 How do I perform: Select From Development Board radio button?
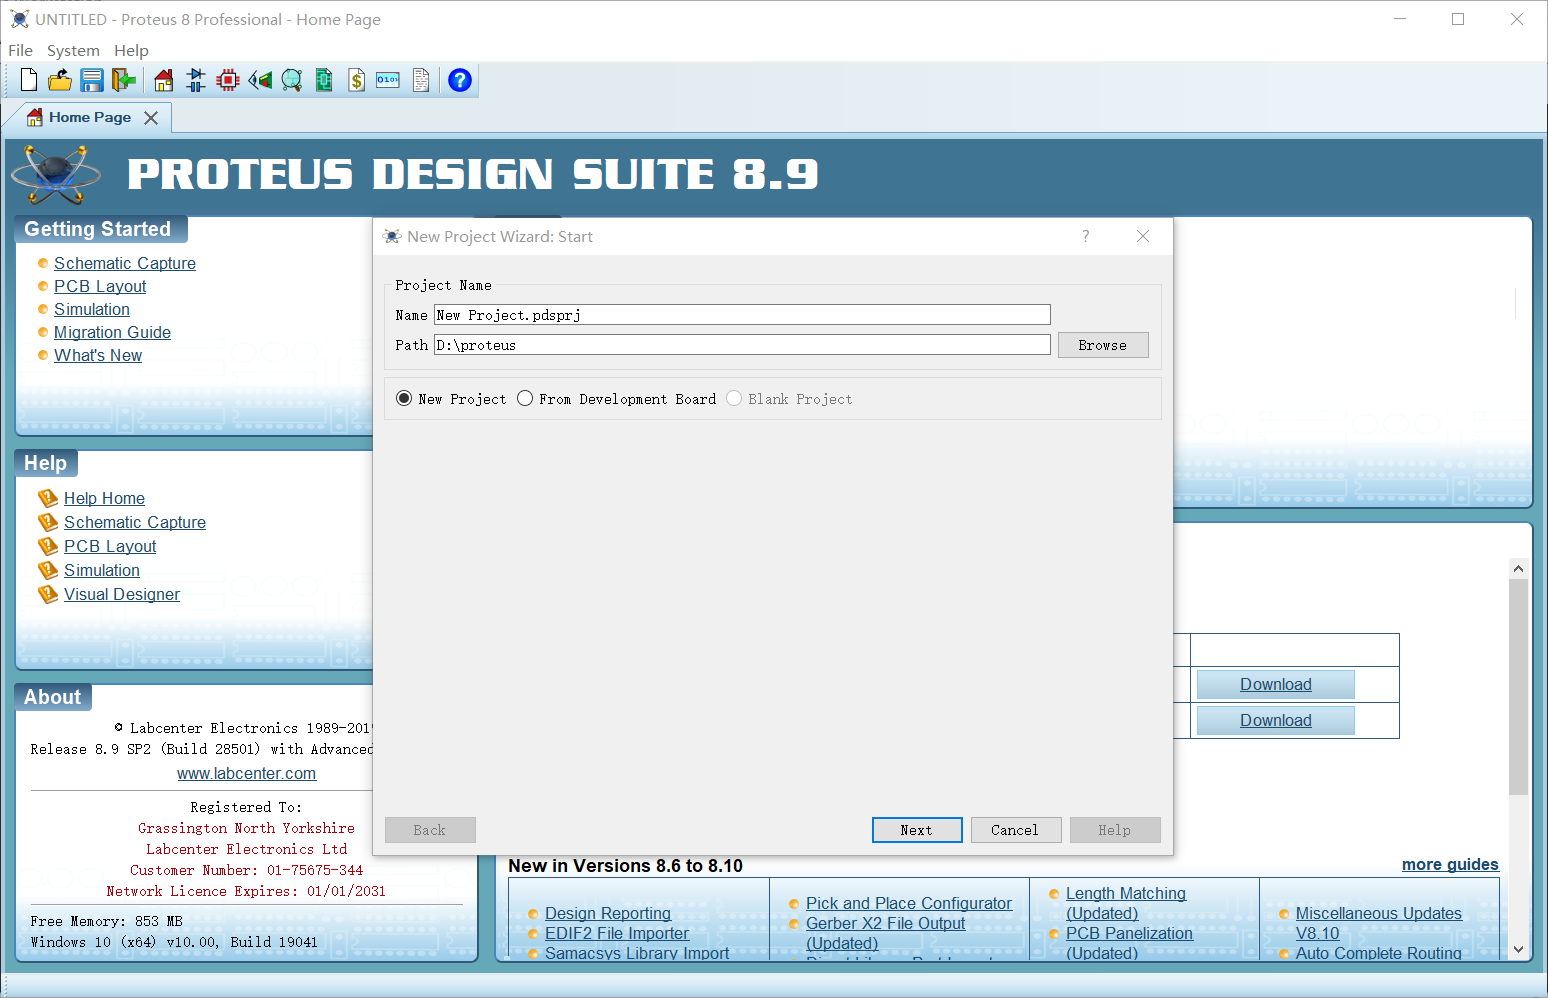coord(525,398)
